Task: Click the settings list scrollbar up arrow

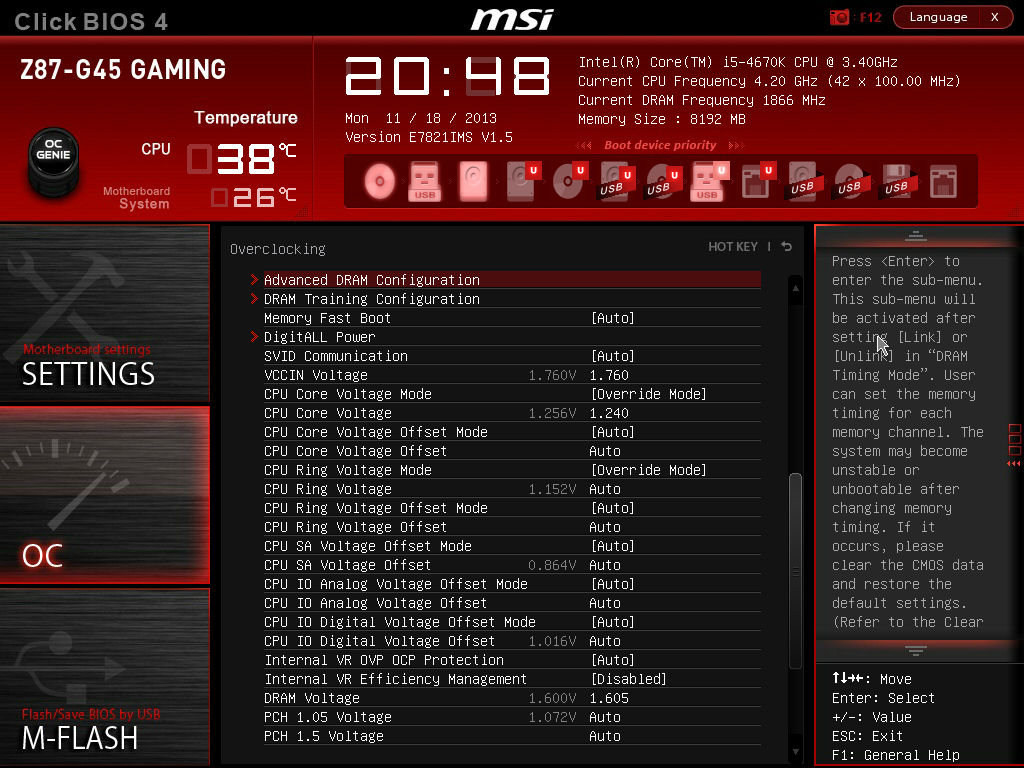Action: click(795, 287)
